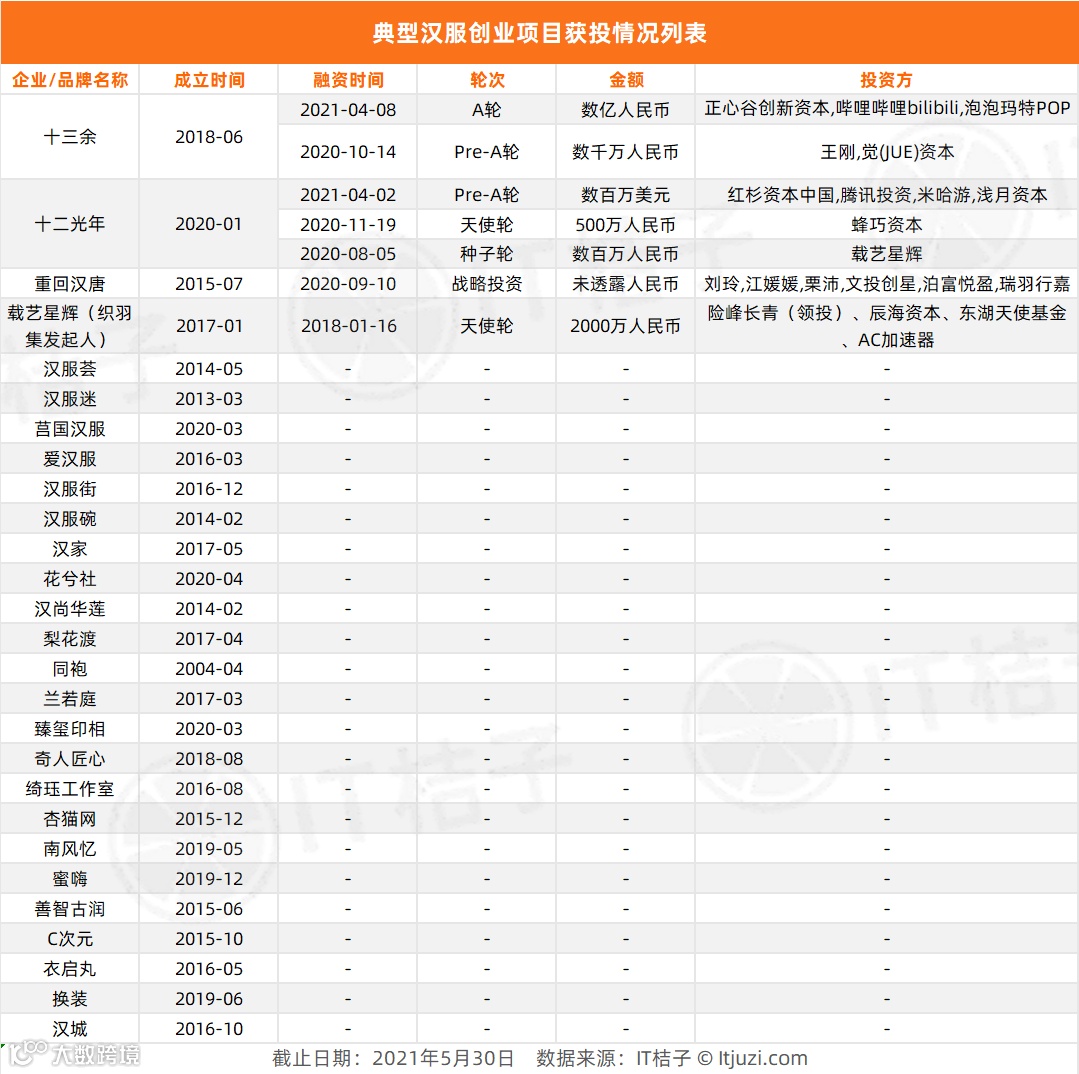Select the 梨花渡 brand cell
1079x1074 pixels.
click(x=70, y=639)
